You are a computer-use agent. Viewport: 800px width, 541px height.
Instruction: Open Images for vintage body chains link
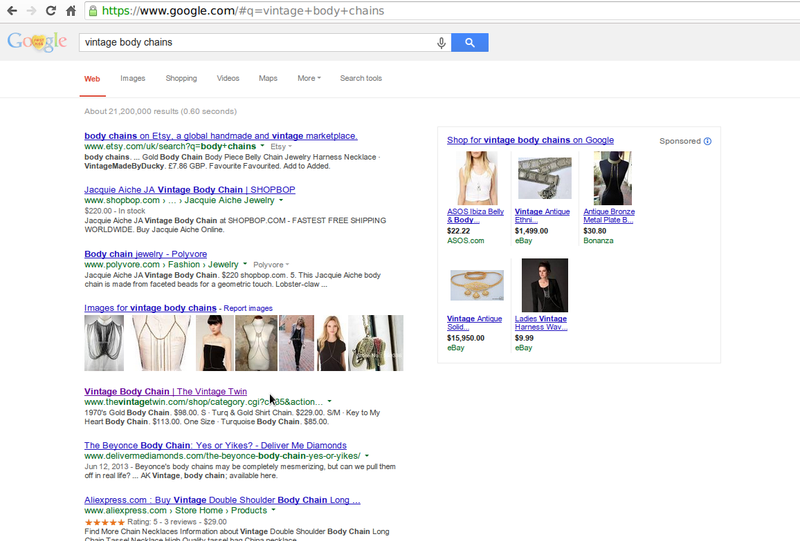pyautogui.click(x=150, y=308)
